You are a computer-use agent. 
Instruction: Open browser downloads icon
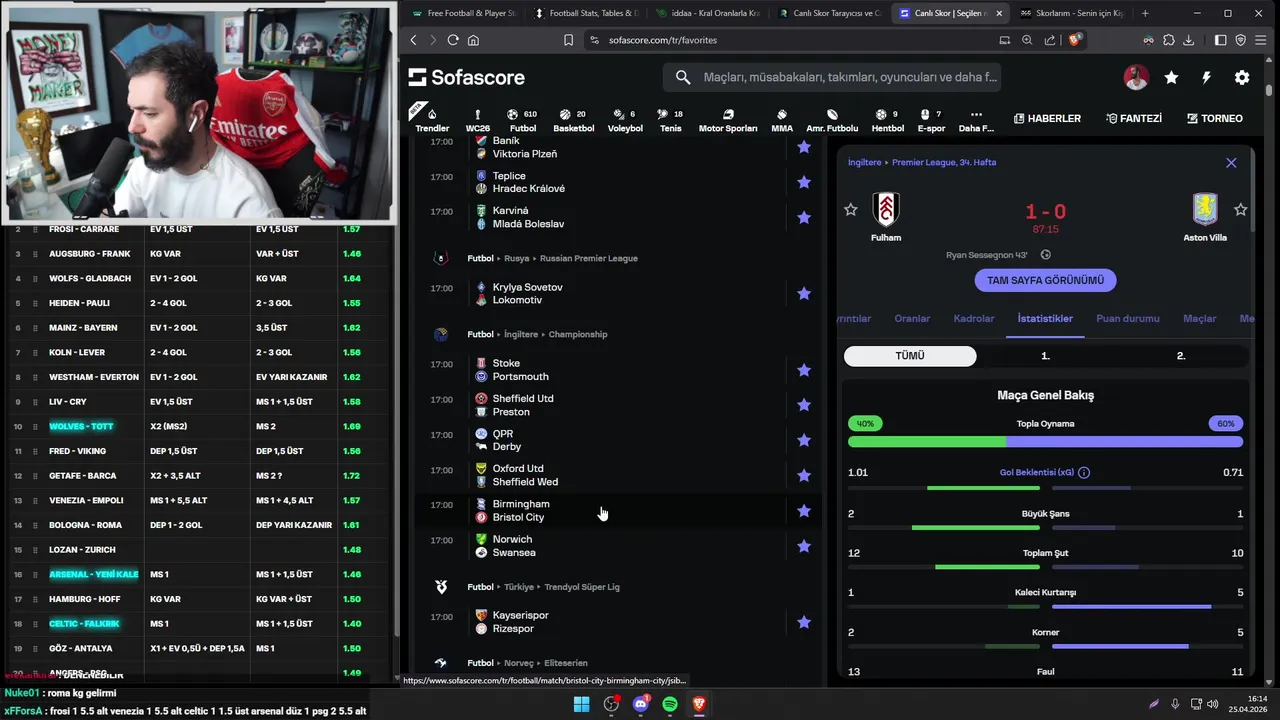(1189, 40)
